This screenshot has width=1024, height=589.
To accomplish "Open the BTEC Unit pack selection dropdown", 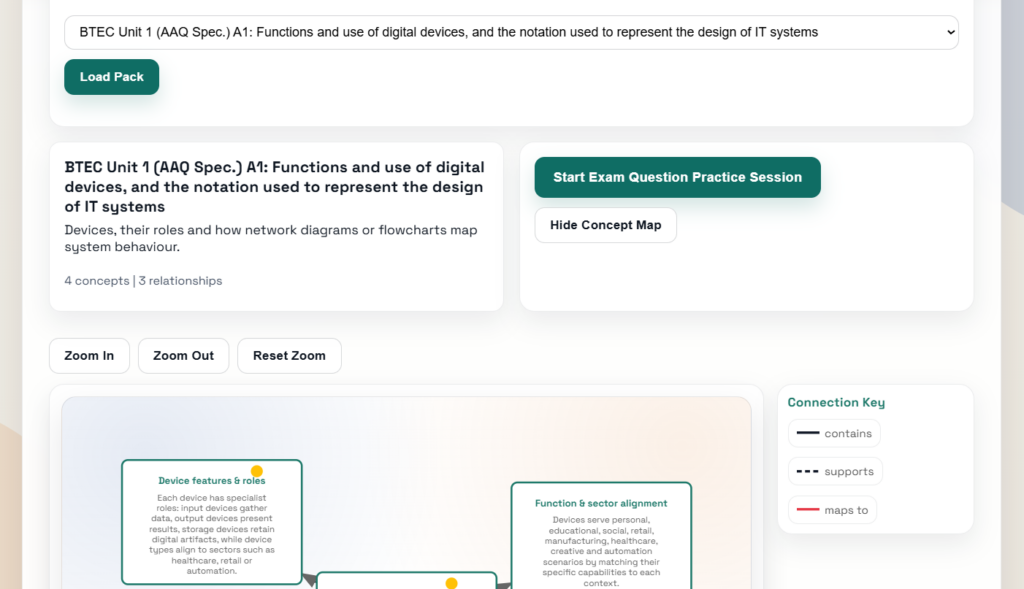I will click(x=511, y=33).
